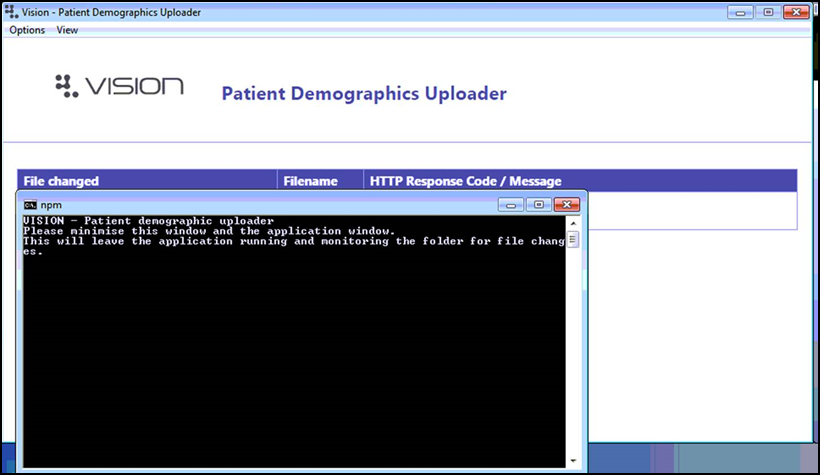Minimise the Patient Demographics Uploader window

(x=743, y=12)
